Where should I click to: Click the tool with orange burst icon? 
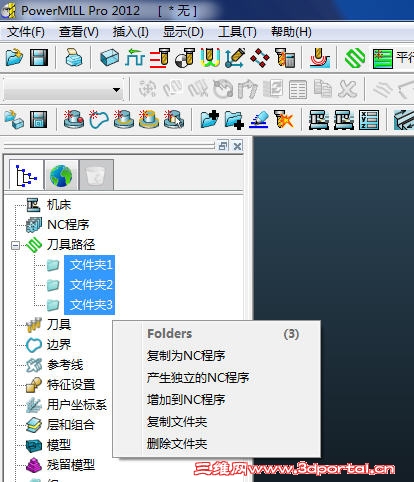(284, 119)
